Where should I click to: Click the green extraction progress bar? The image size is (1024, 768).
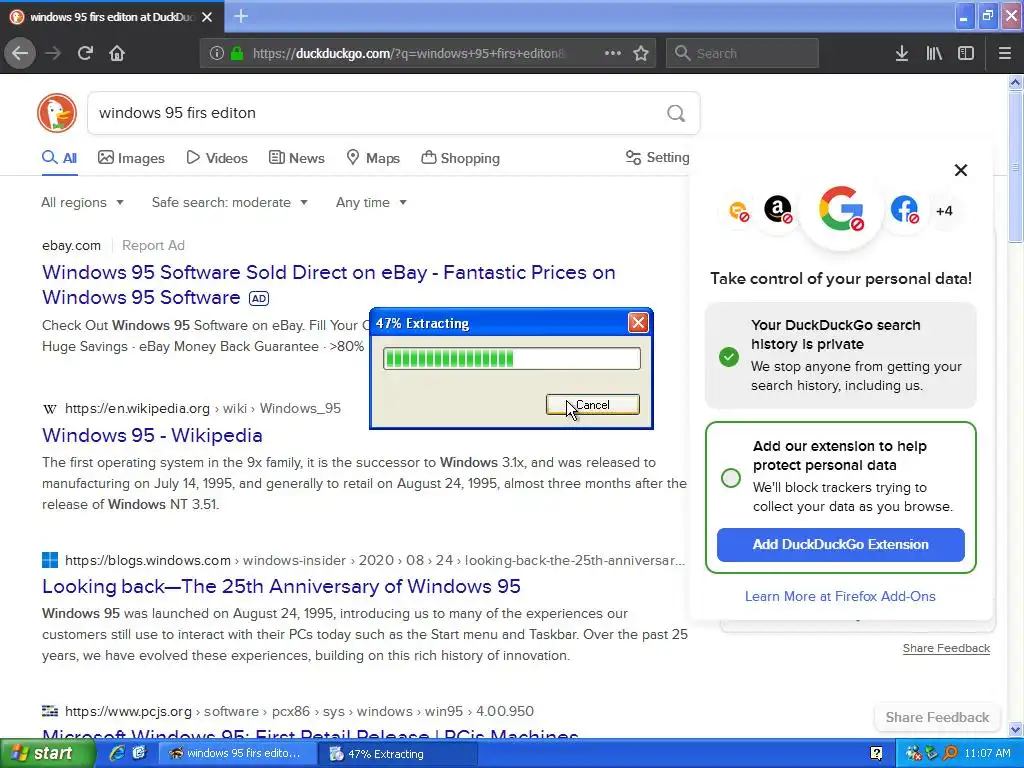[511, 359]
